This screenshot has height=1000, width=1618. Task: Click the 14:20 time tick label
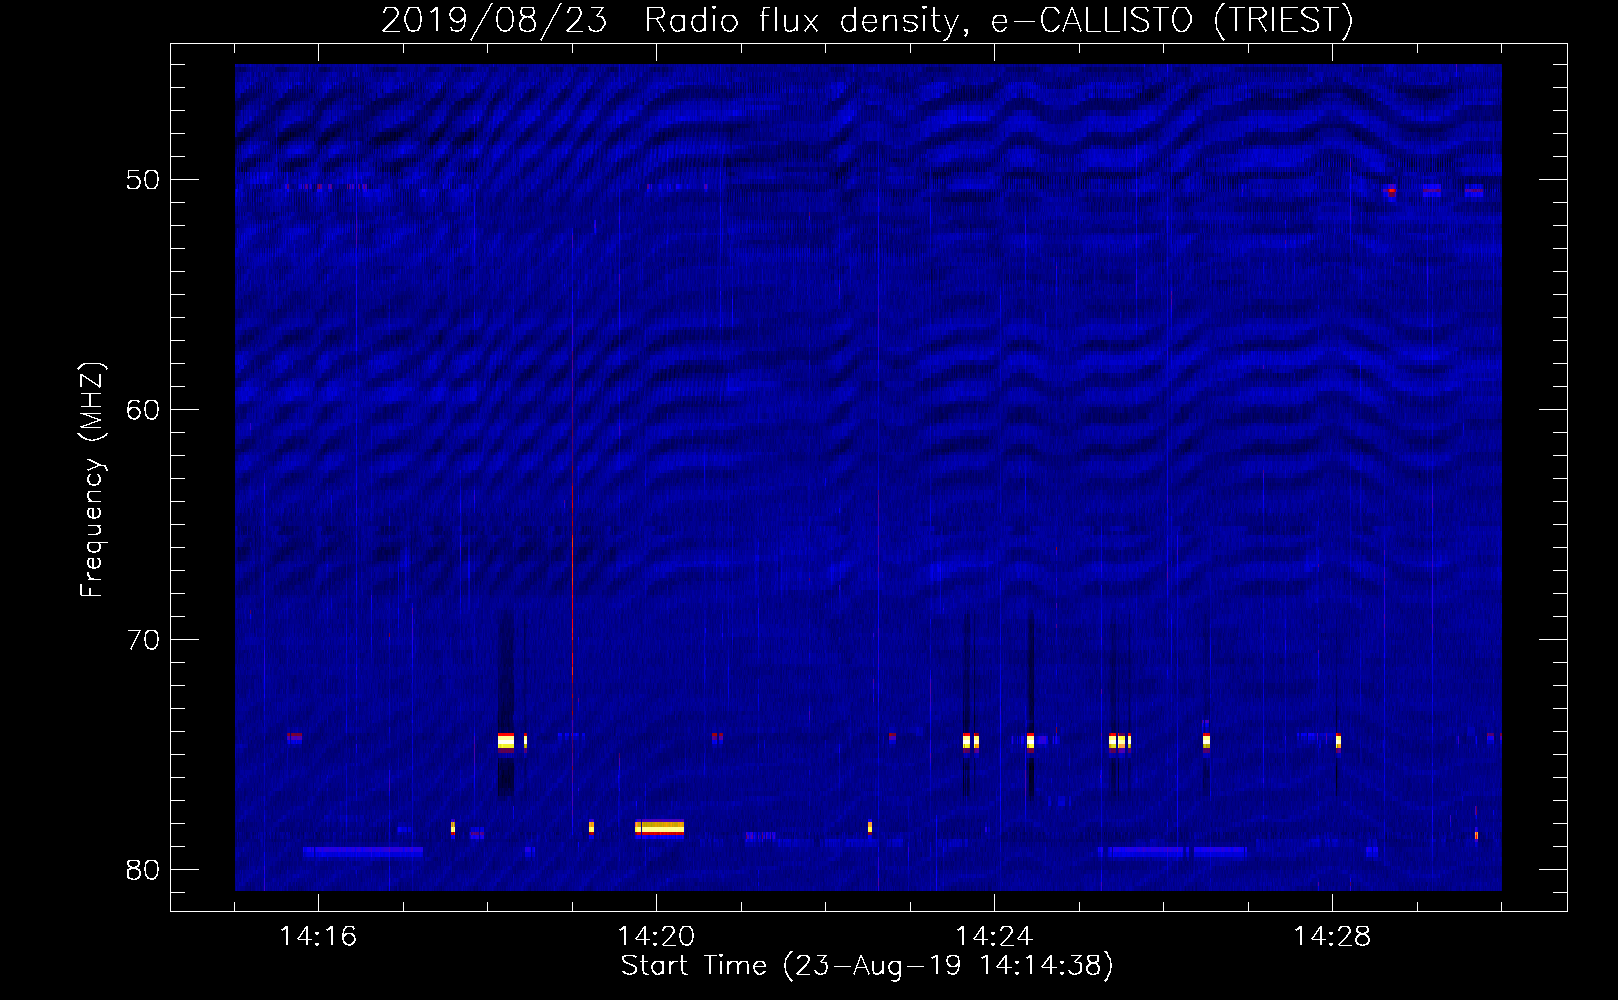pos(656,936)
